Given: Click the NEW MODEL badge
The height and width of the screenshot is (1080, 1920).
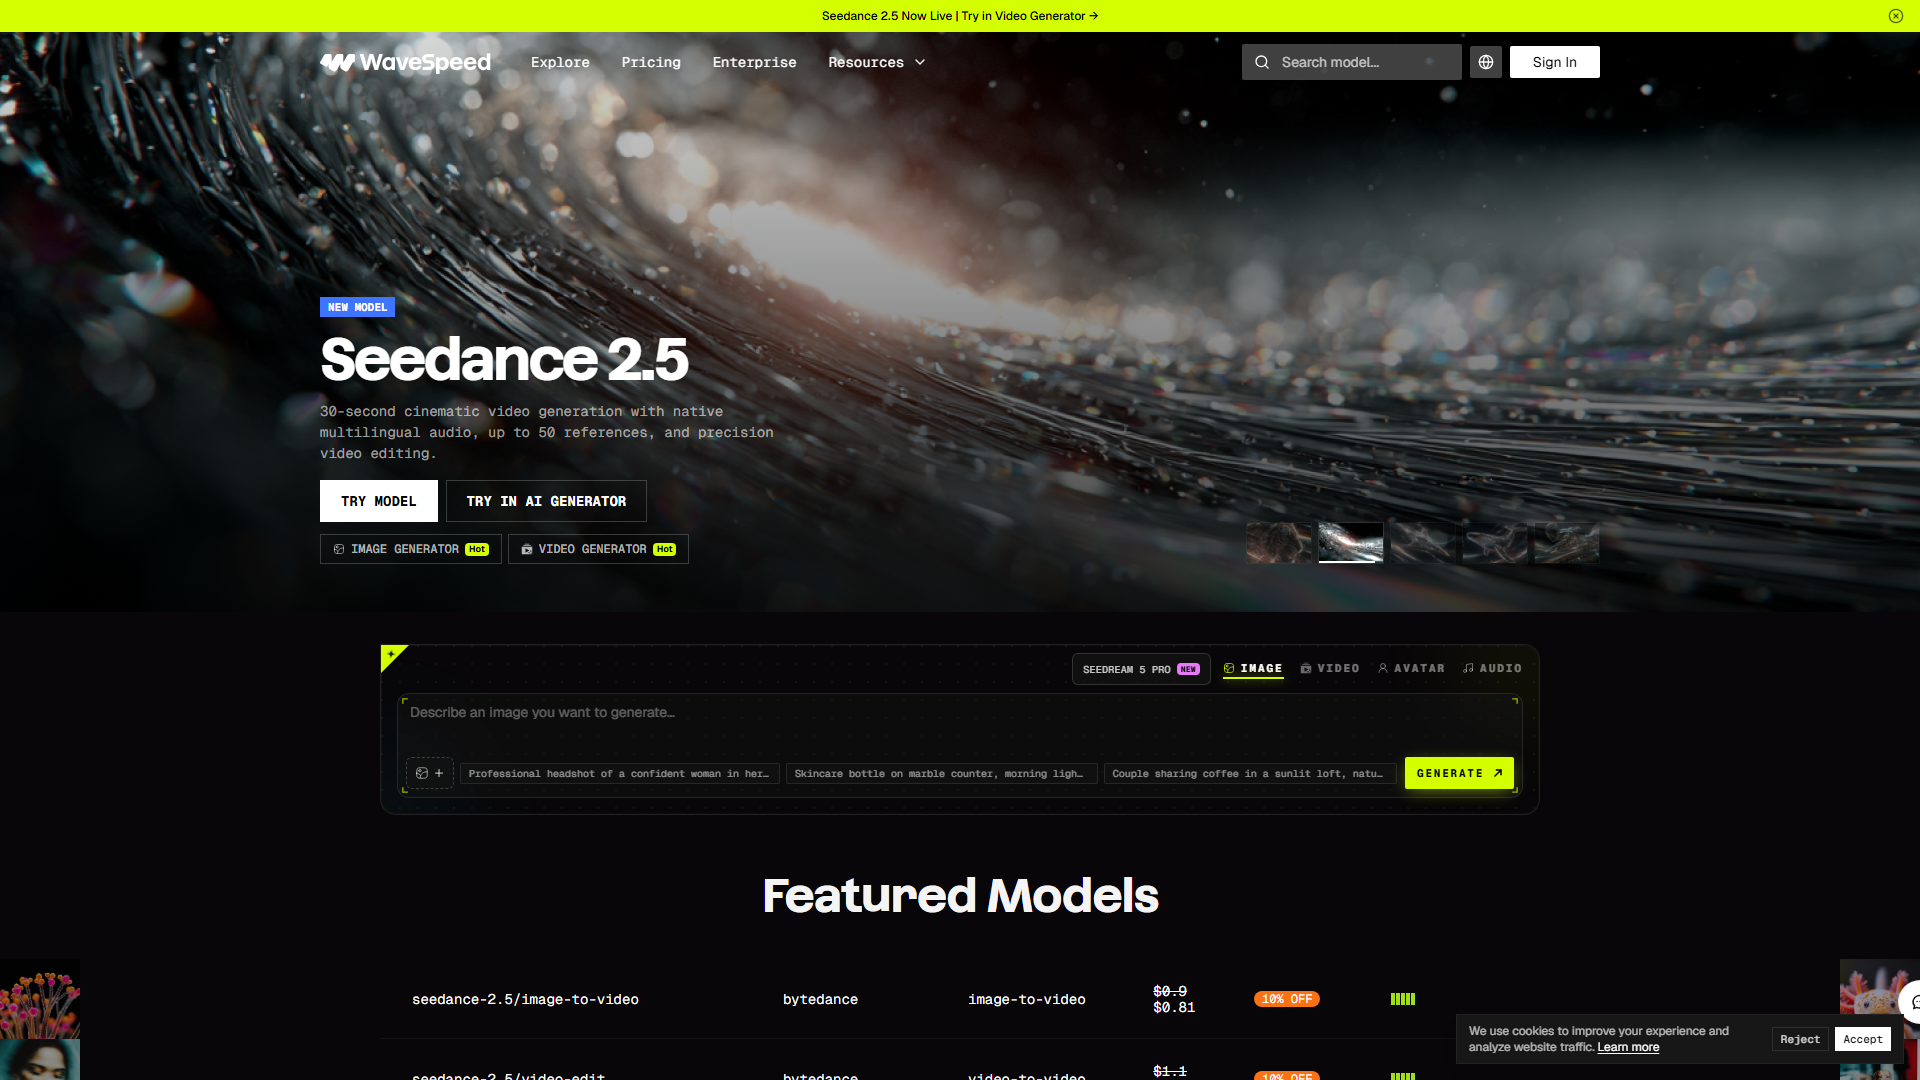Looking at the screenshot, I should 357,307.
